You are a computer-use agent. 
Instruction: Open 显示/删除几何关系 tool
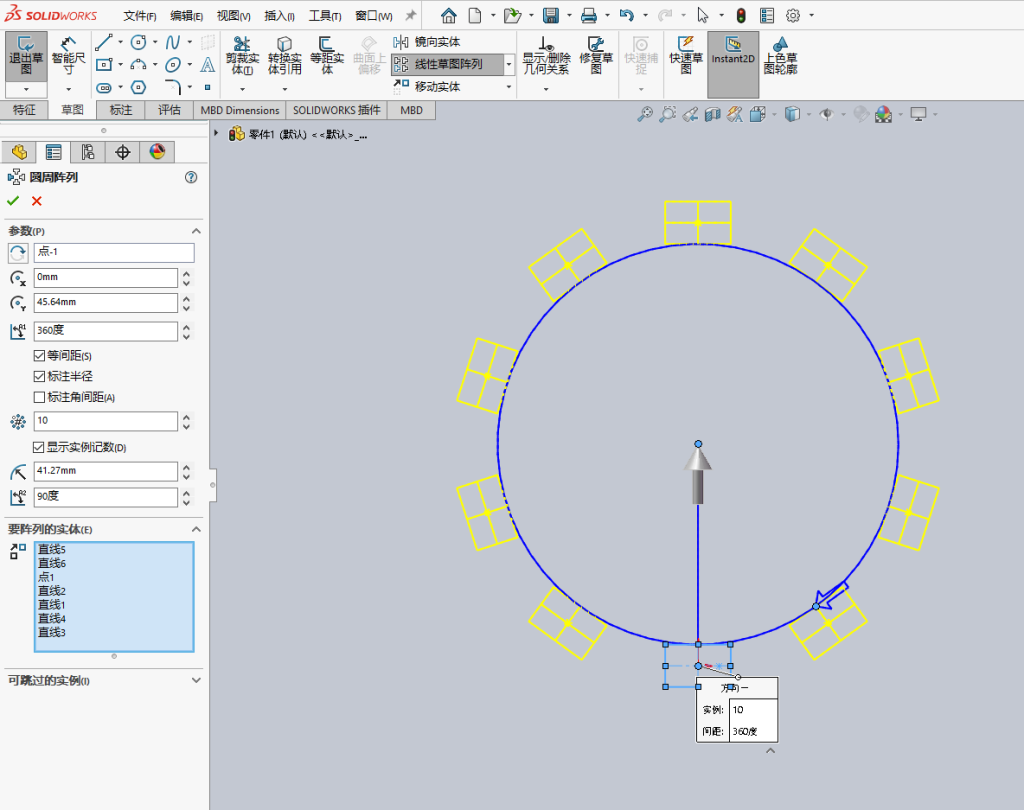(546, 56)
